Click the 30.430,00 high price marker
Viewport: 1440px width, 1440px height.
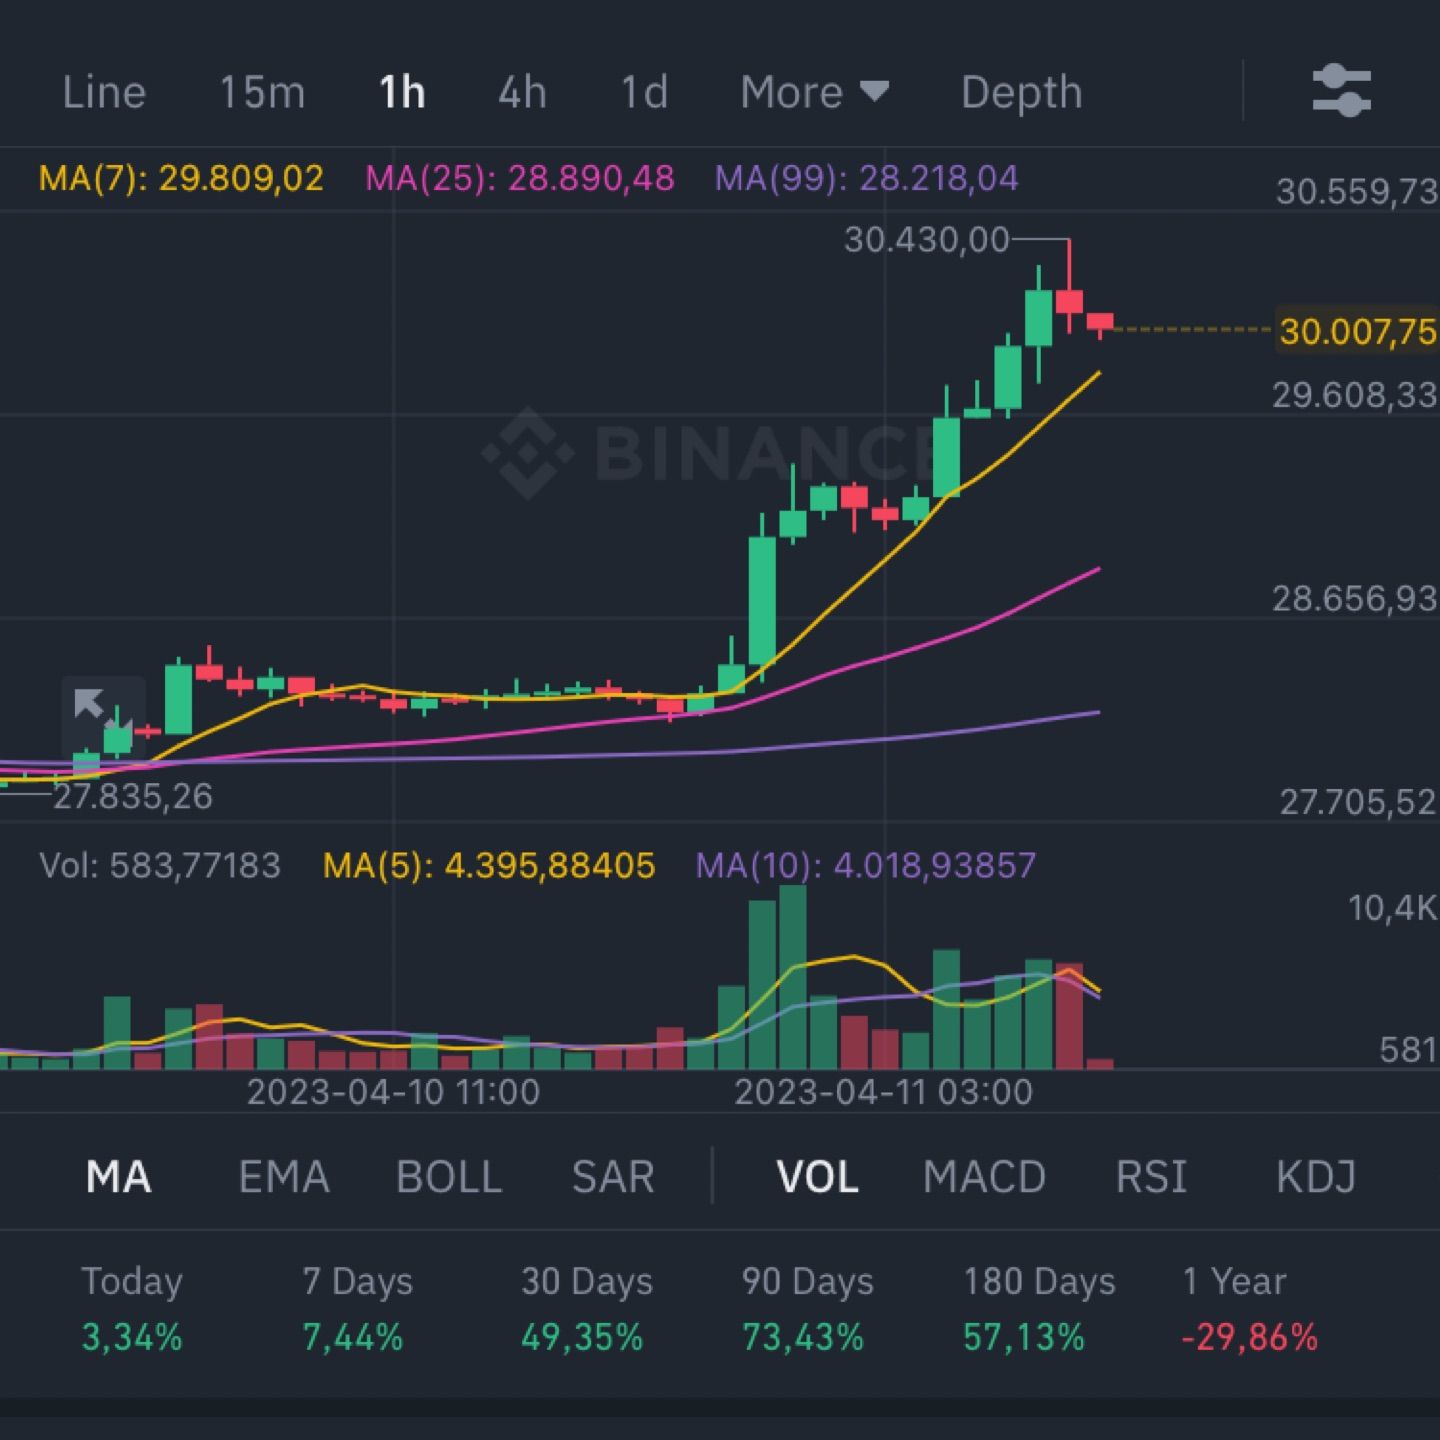pos(927,239)
